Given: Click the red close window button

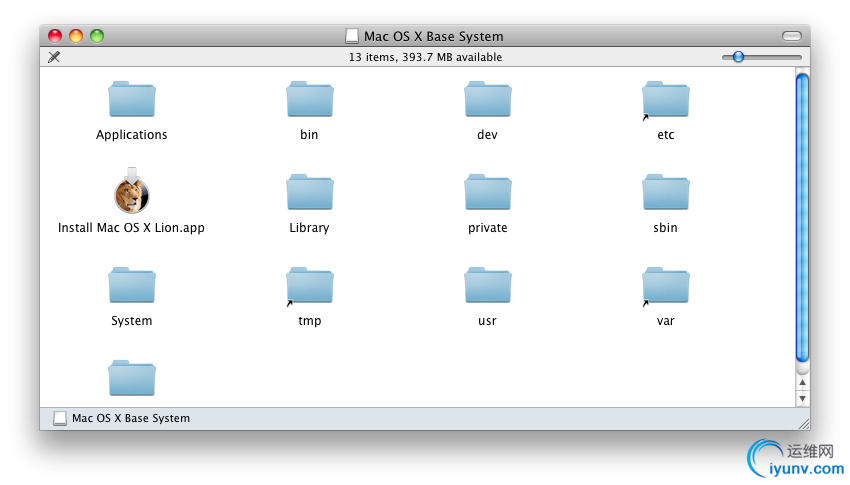Looking at the screenshot, I should 55,36.
